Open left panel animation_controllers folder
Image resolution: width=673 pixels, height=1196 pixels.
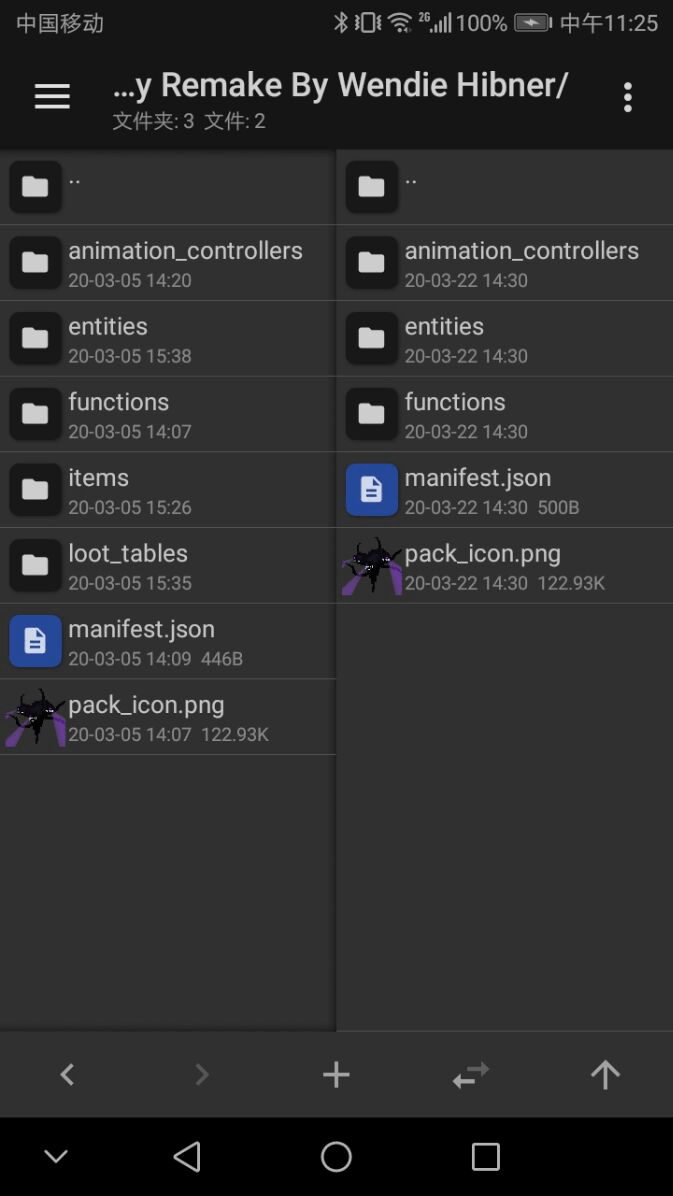click(x=168, y=262)
